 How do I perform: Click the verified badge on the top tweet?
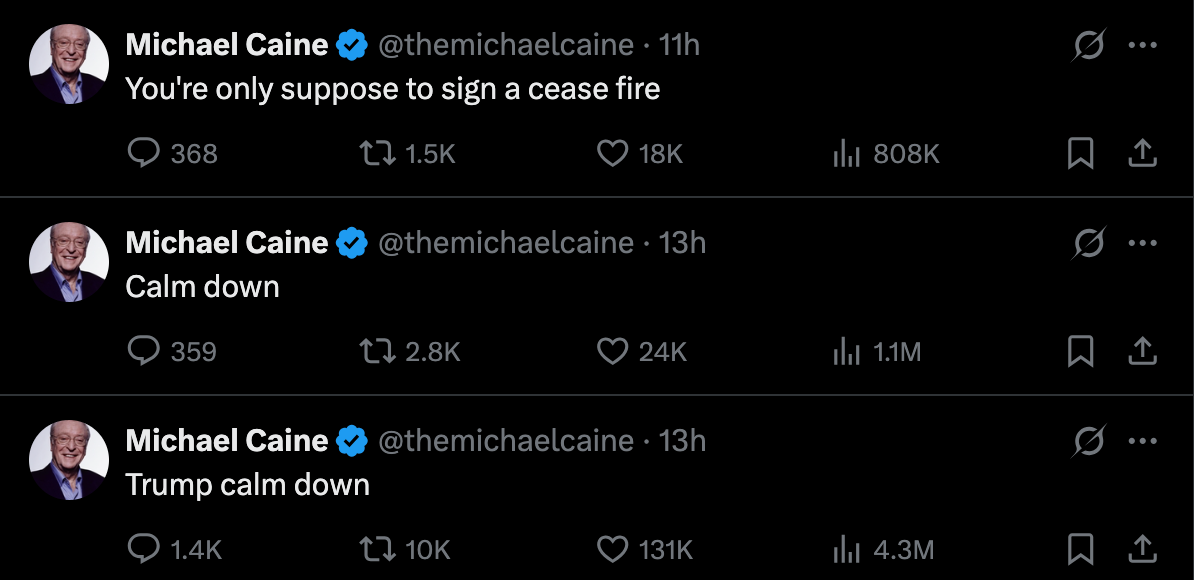pos(349,44)
